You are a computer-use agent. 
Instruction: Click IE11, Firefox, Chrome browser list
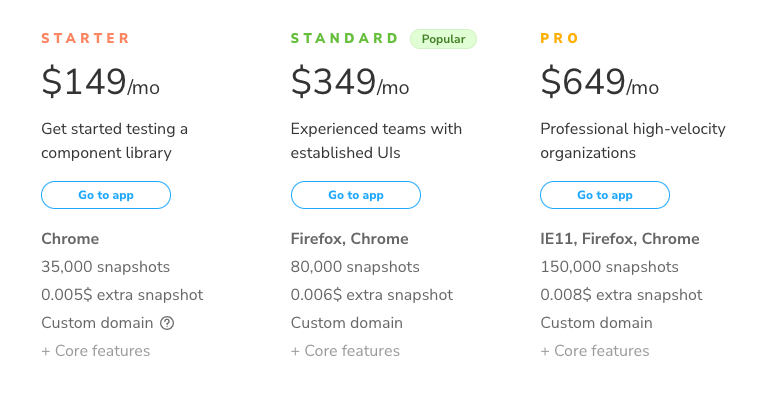pyautogui.click(x=620, y=239)
